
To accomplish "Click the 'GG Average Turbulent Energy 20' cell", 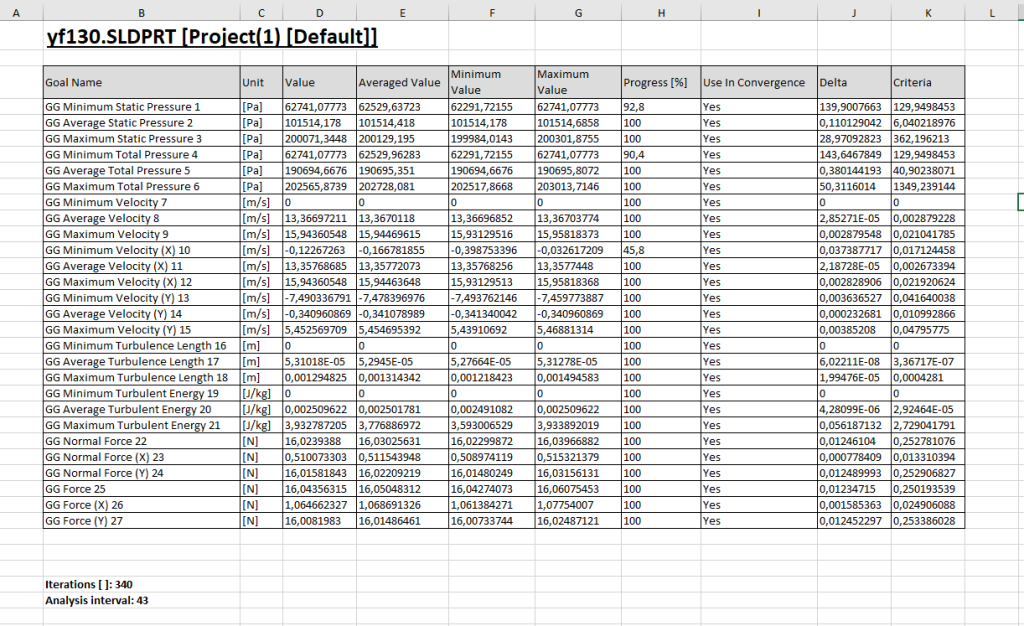I will [x=142, y=409].
